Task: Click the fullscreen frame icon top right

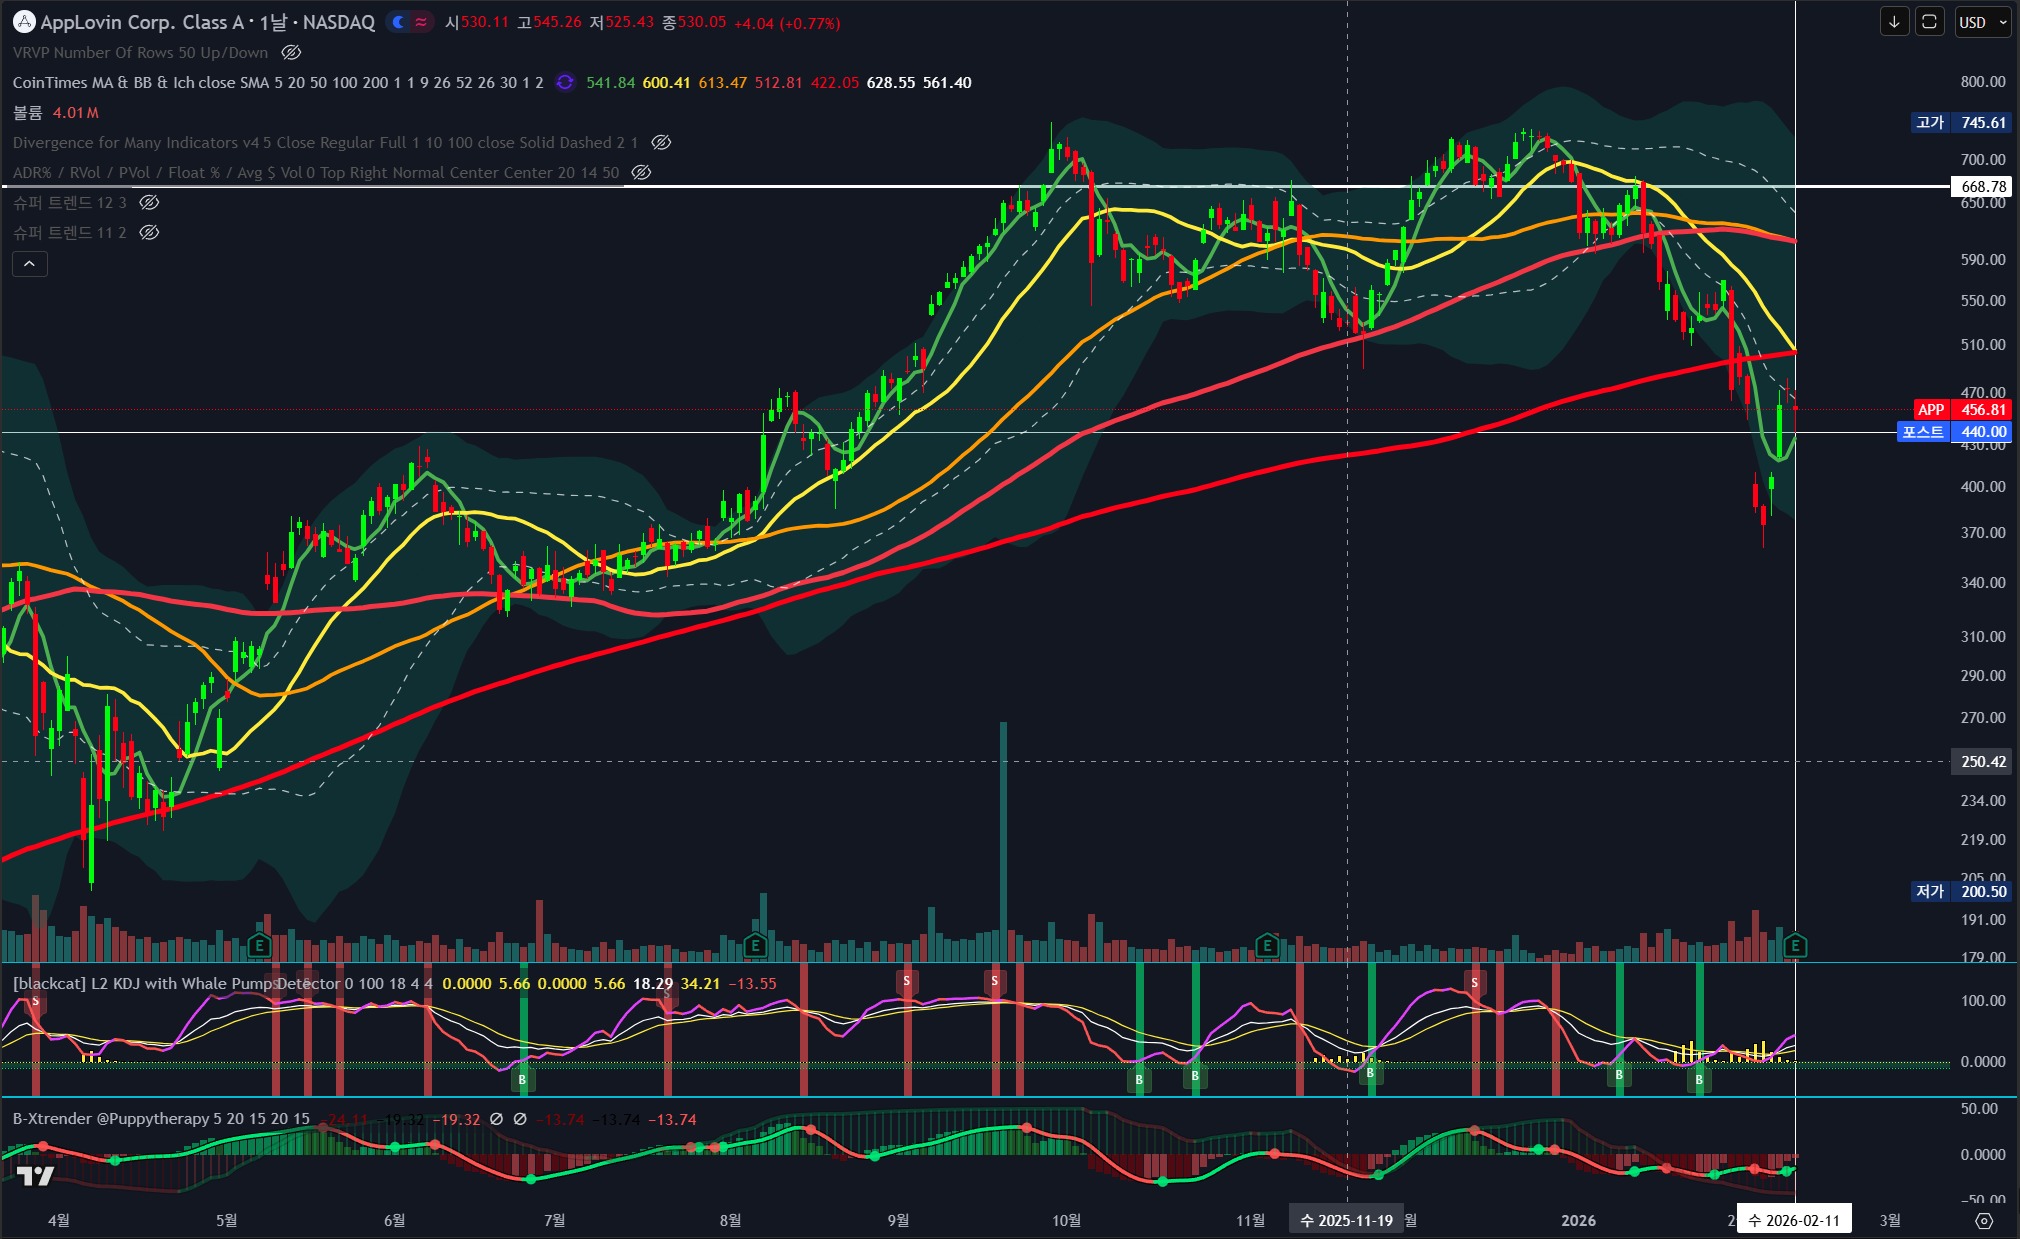Action: (1930, 22)
